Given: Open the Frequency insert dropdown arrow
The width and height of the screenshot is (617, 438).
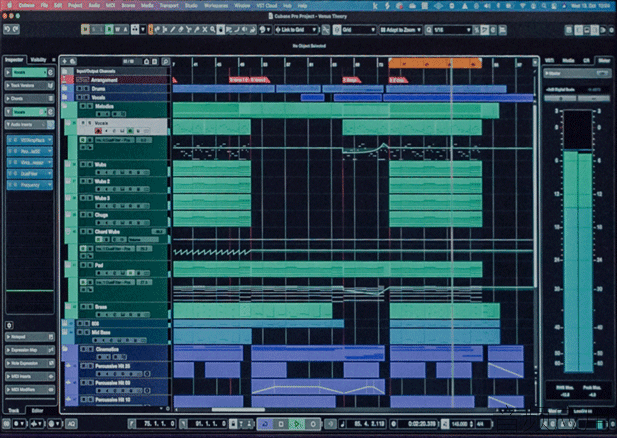Looking at the screenshot, I should pyautogui.click(x=50, y=185).
